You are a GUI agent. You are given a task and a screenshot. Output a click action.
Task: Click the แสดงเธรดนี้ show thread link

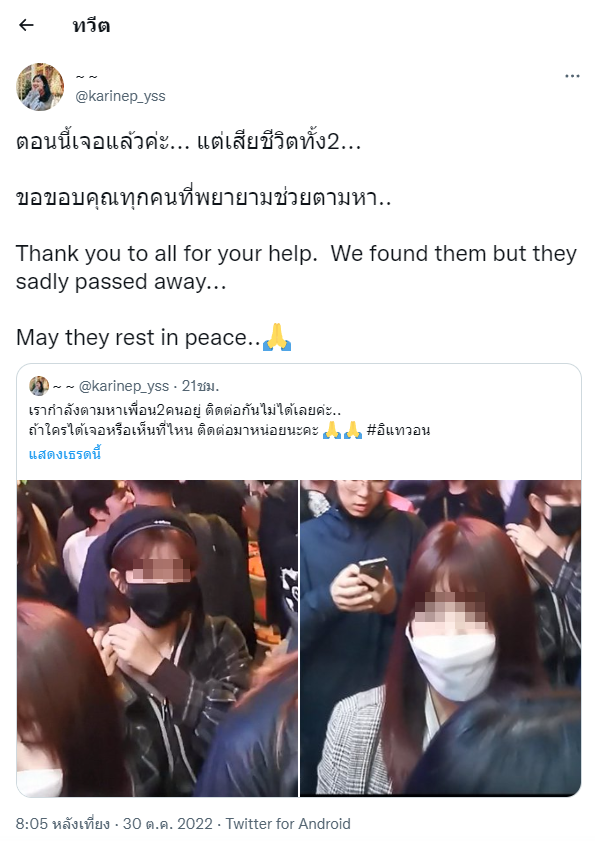click(65, 454)
